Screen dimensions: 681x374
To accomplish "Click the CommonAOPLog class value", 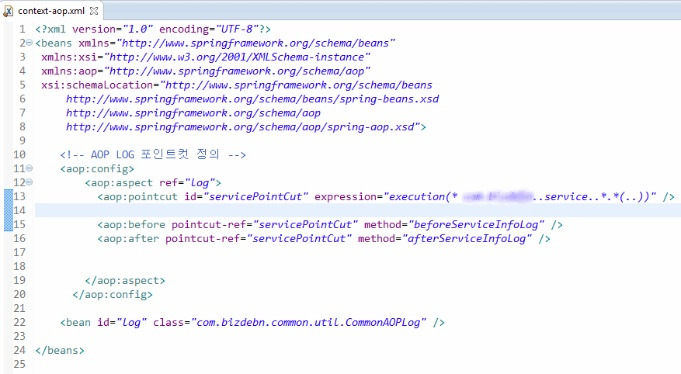I will [x=308, y=322].
